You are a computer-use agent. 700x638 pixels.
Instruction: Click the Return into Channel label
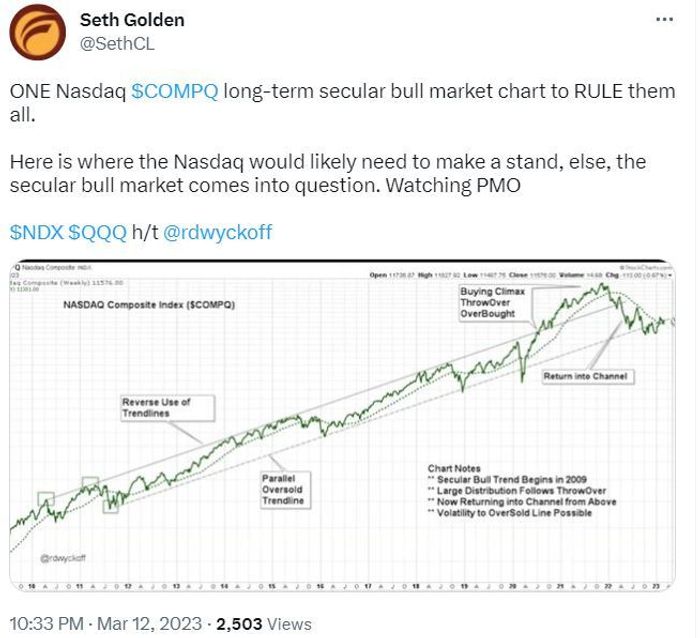tap(586, 376)
